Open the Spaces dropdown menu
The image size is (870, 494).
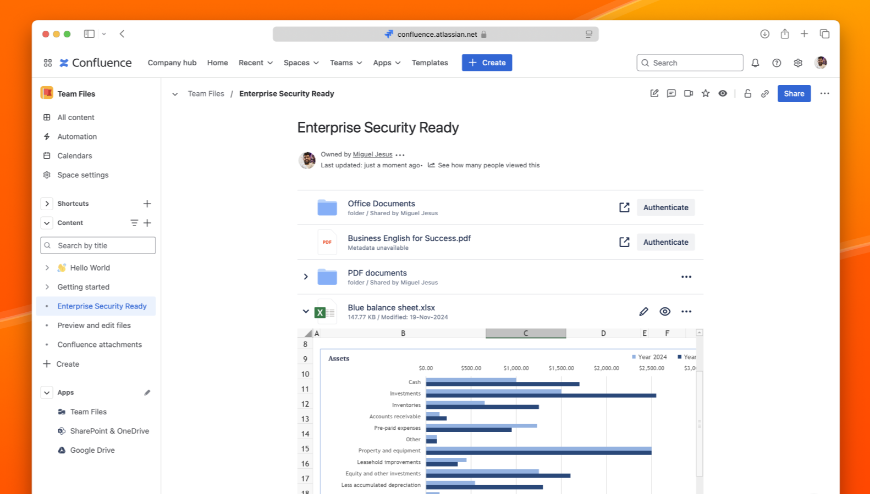click(x=300, y=63)
